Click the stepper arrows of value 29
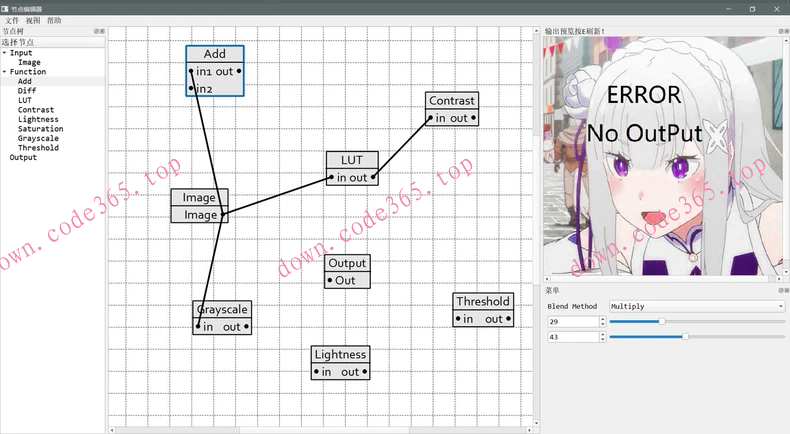 point(603,322)
